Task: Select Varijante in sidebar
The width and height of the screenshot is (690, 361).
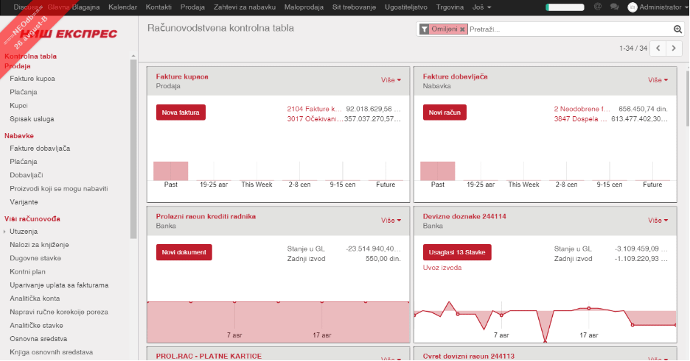Action: click(x=24, y=202)
